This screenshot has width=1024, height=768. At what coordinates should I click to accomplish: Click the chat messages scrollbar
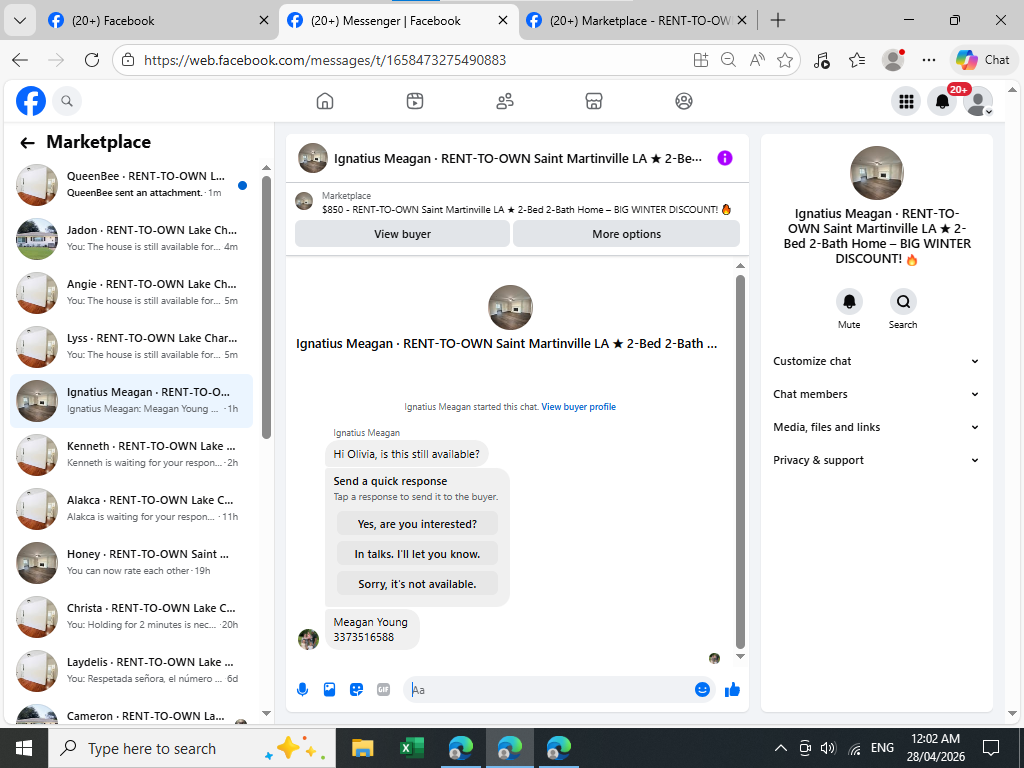point(740,460)
